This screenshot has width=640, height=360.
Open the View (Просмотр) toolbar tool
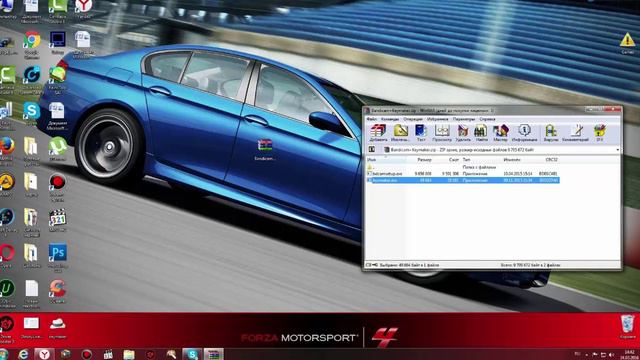(442, 133)
